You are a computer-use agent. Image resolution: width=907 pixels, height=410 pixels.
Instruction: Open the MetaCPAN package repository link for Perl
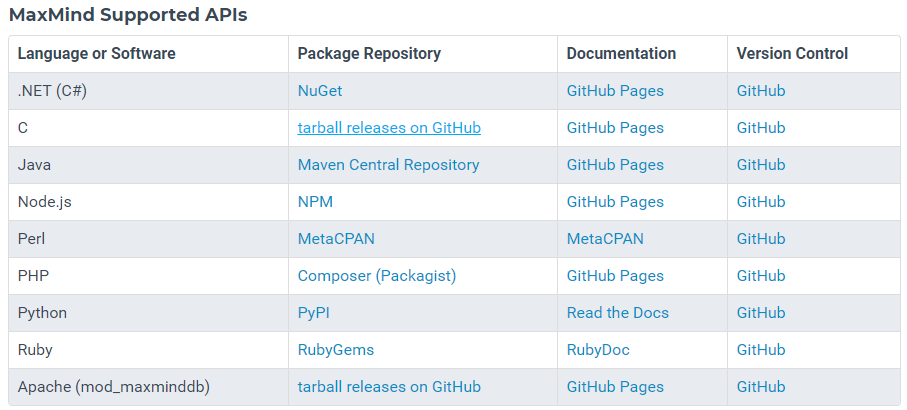coord(336,239)
